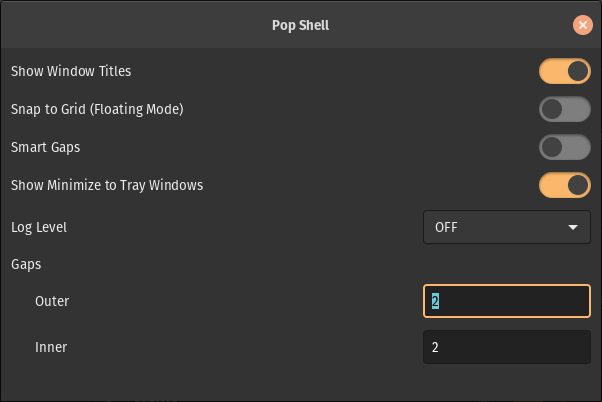
Task: Click into the Inner gap input field
Action: coord(506,348)
